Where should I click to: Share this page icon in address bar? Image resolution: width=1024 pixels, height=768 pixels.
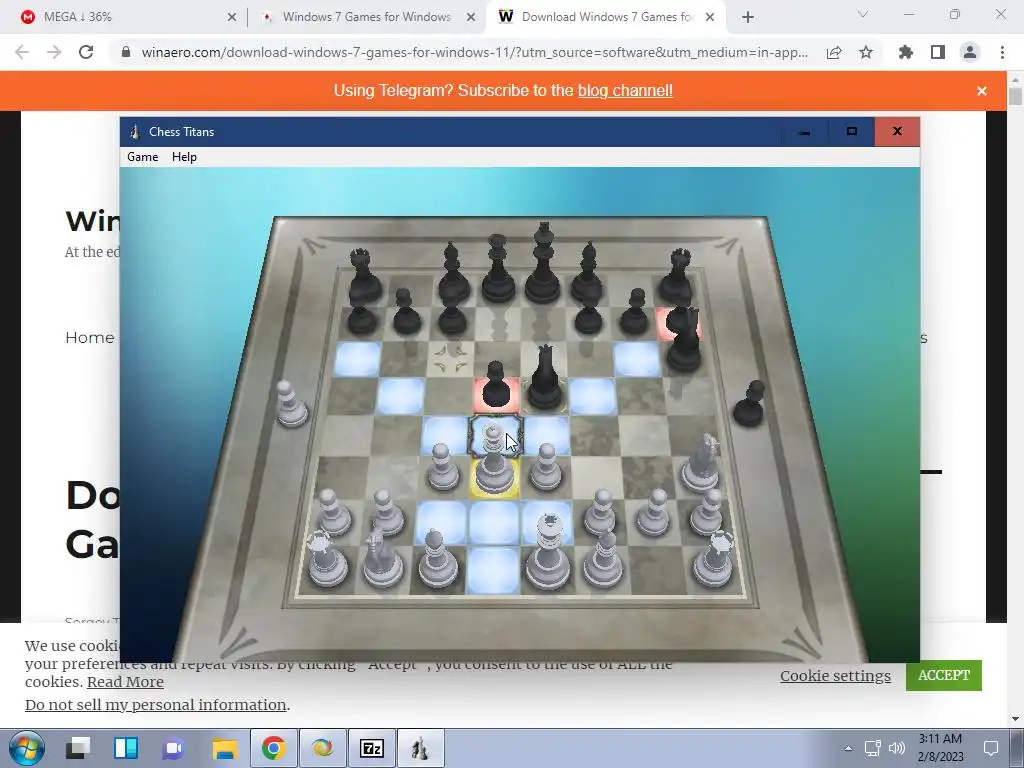click(x=834, y=52)
